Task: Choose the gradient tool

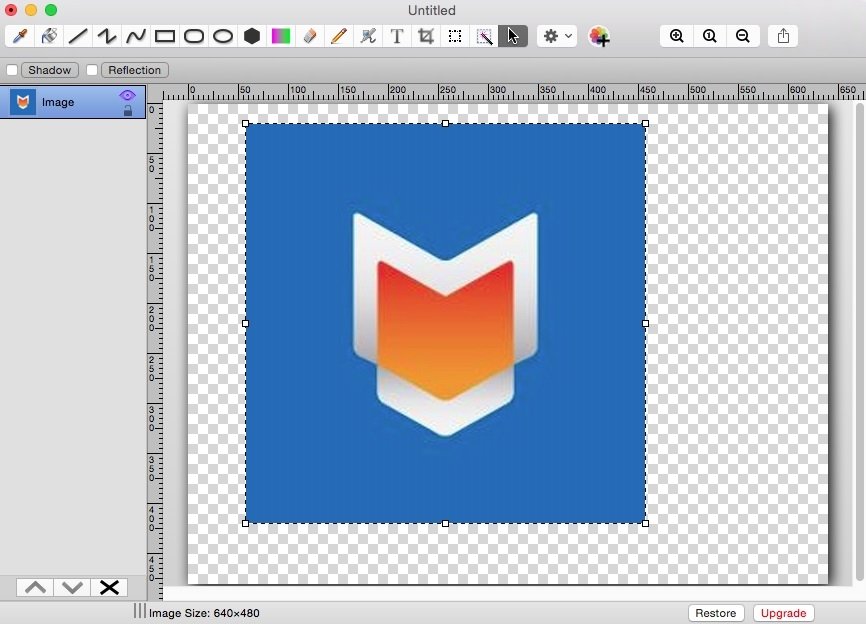Action: [281, 36]
